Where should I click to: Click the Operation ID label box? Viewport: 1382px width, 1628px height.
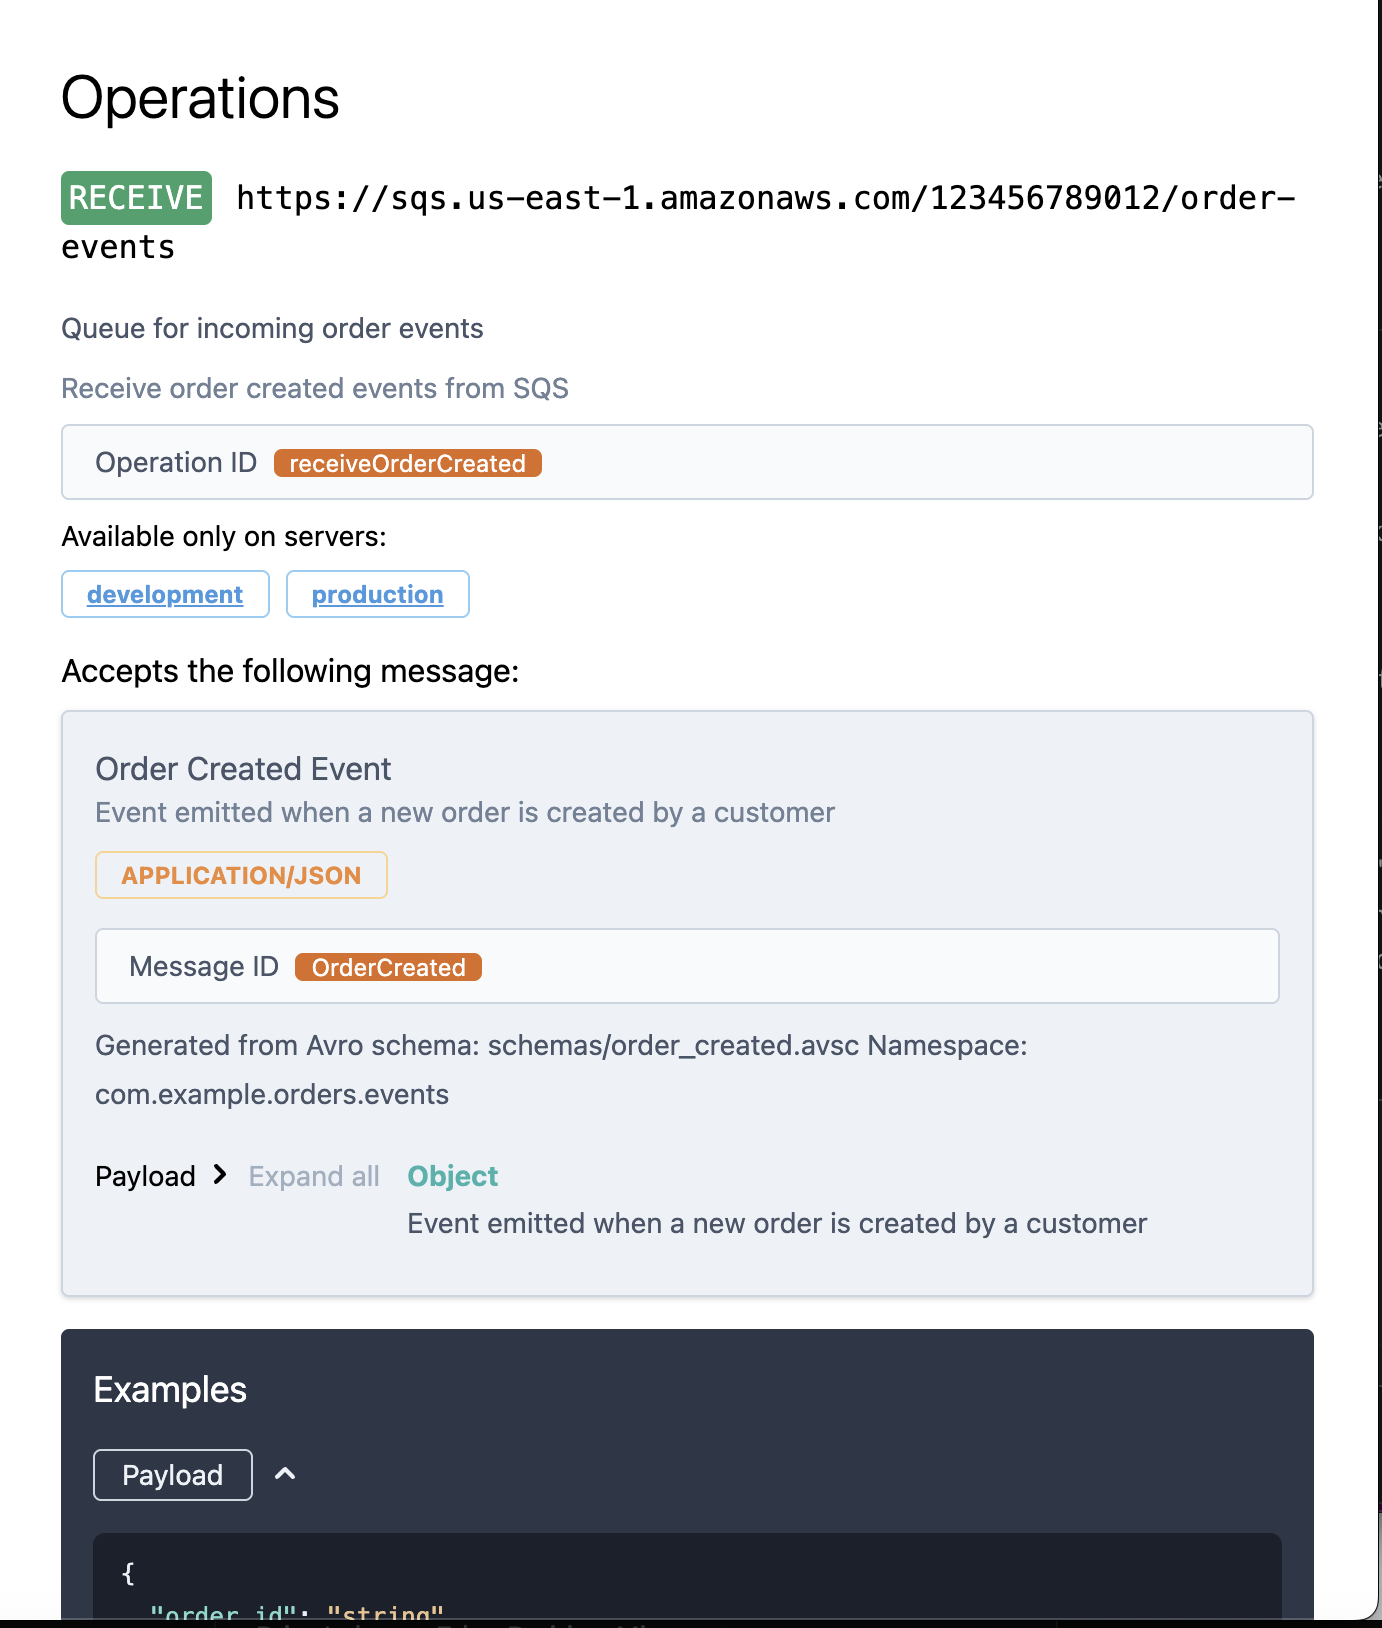(x=176, y=463)
